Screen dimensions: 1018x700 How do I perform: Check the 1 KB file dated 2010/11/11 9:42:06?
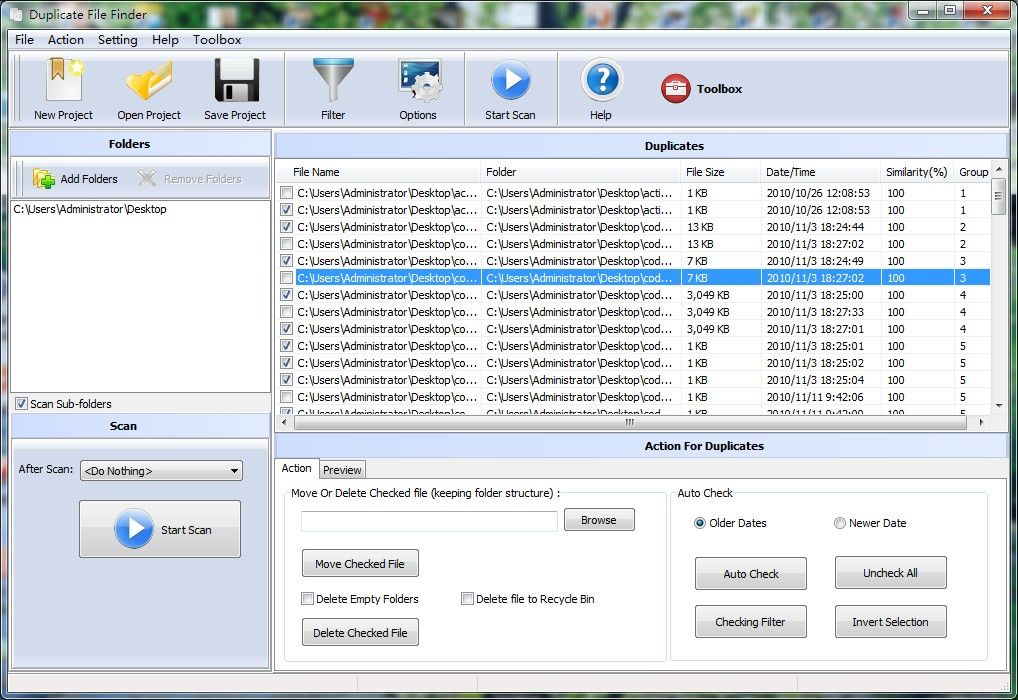(x=286, y=397)
